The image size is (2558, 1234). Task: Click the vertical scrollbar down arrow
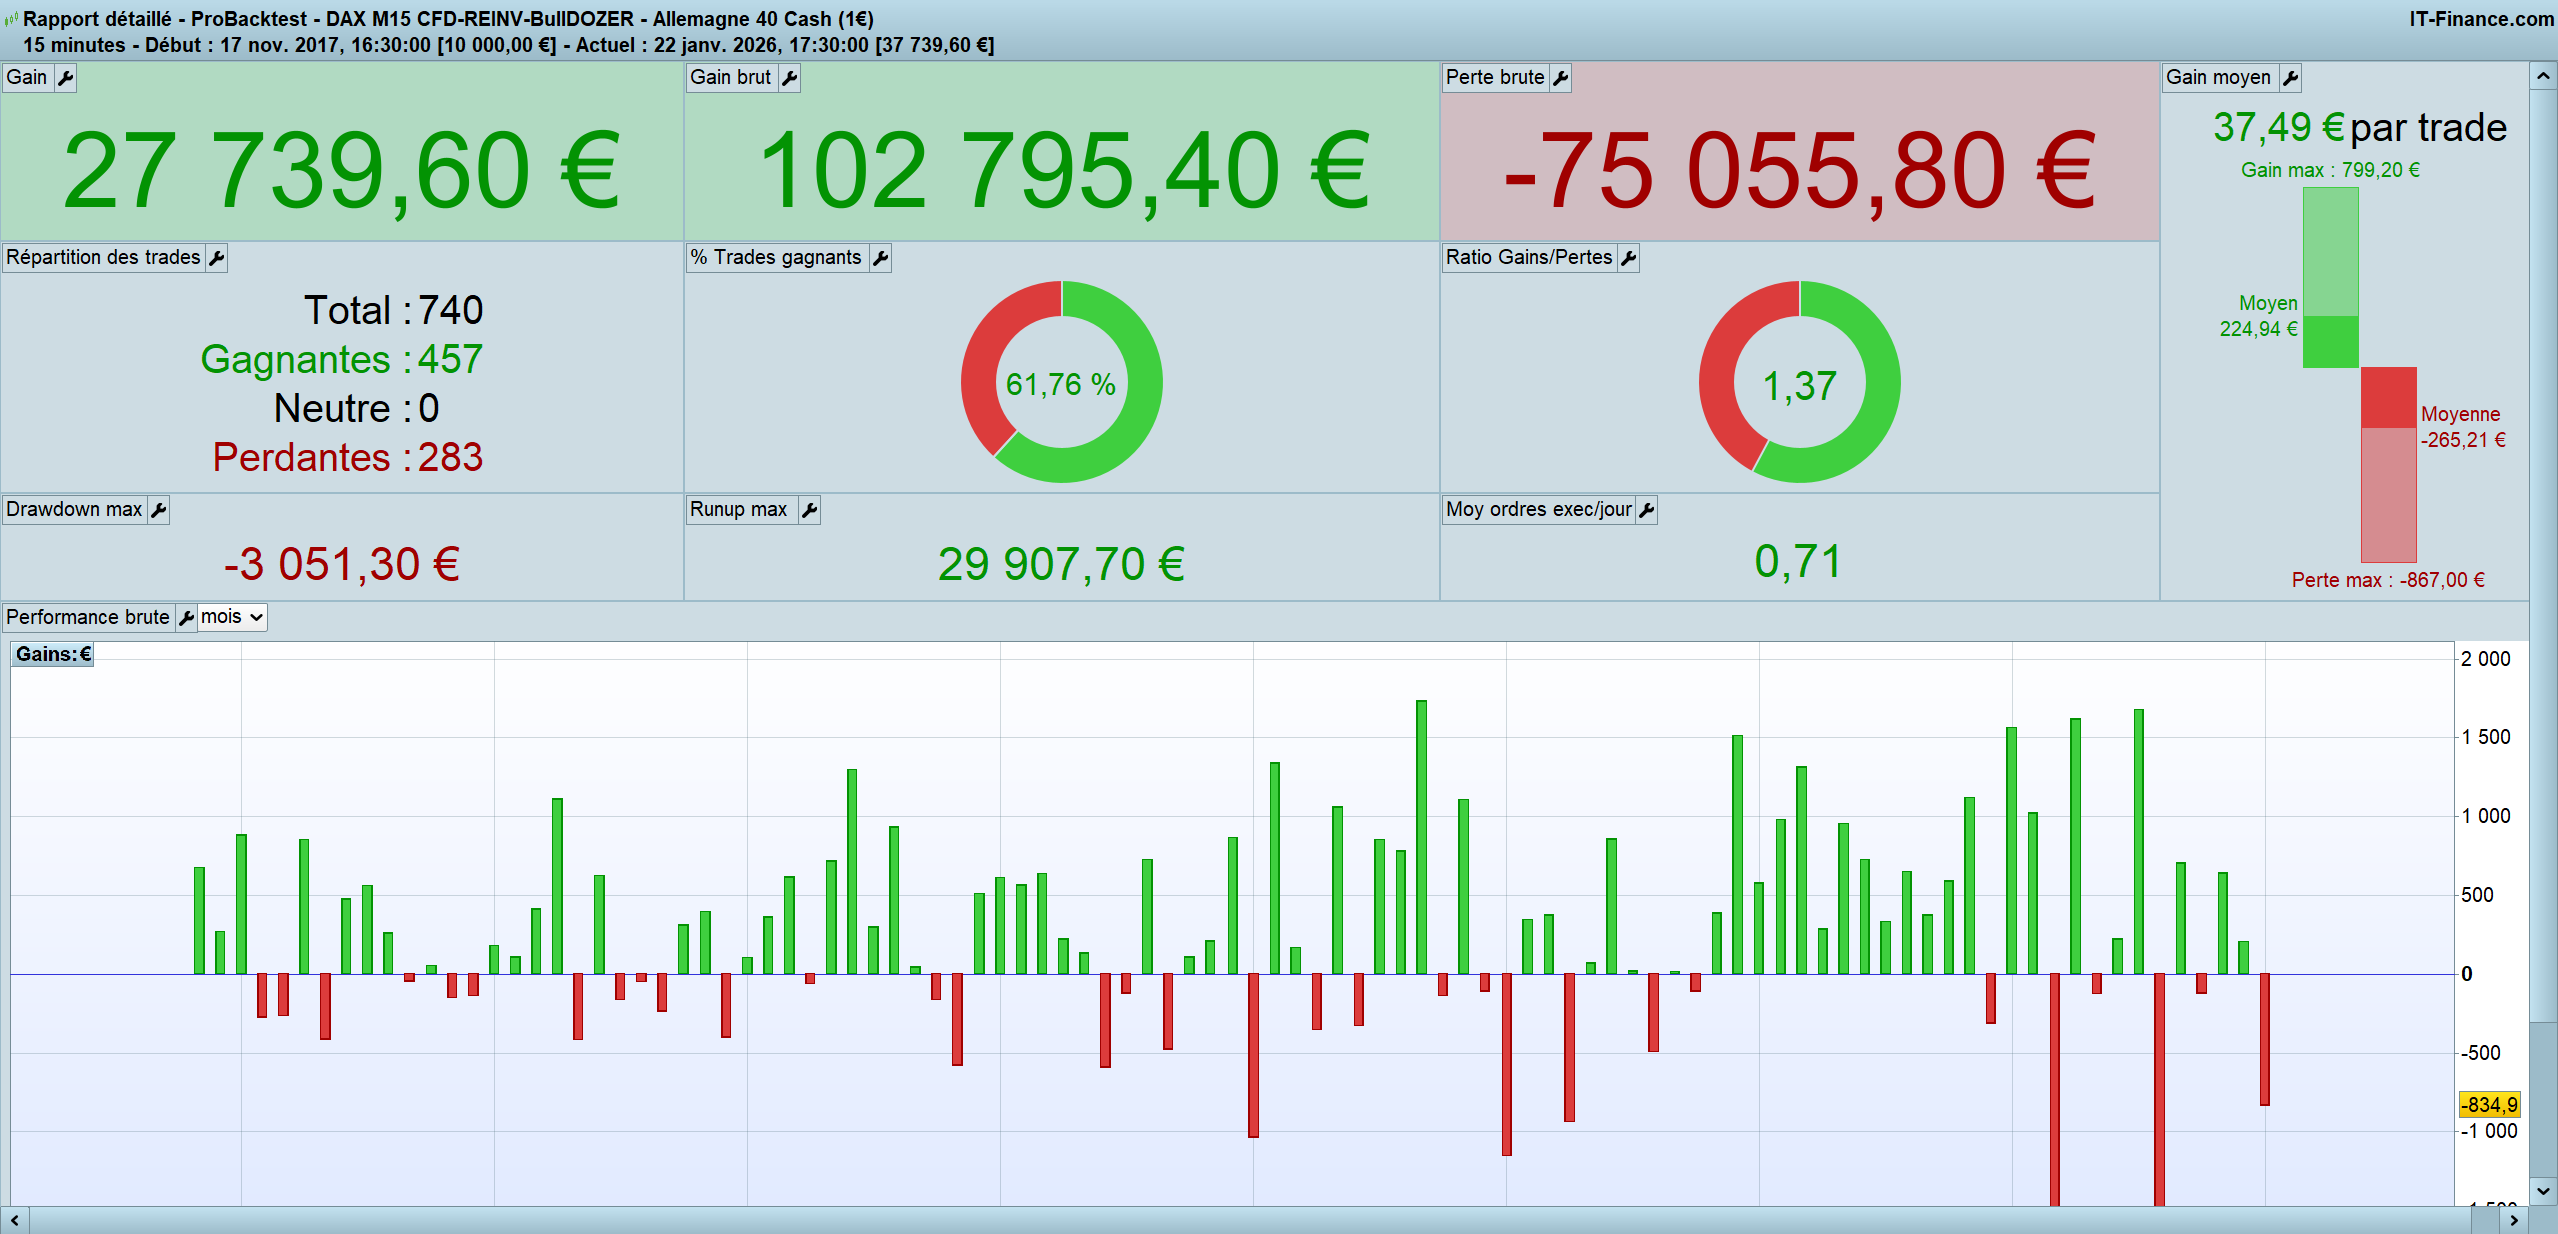coord(2543,1191)
